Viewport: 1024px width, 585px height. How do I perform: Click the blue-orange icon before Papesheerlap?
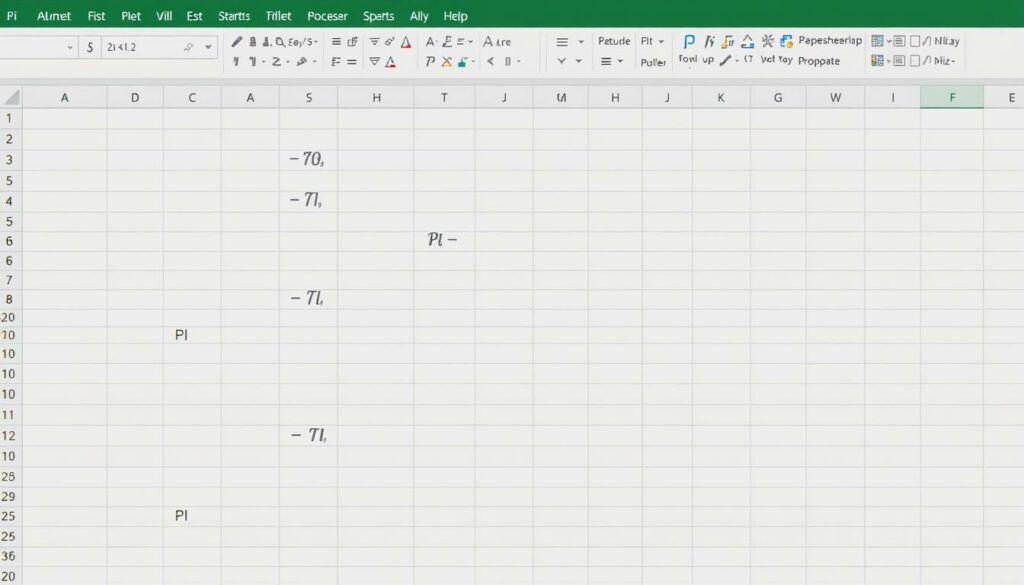click(x=786, y=41)
